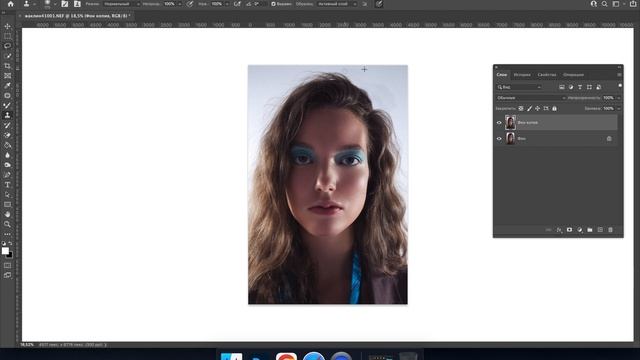Change the screen mode
The width and height of the screenshot is (640, 360).
click(7, 276)
